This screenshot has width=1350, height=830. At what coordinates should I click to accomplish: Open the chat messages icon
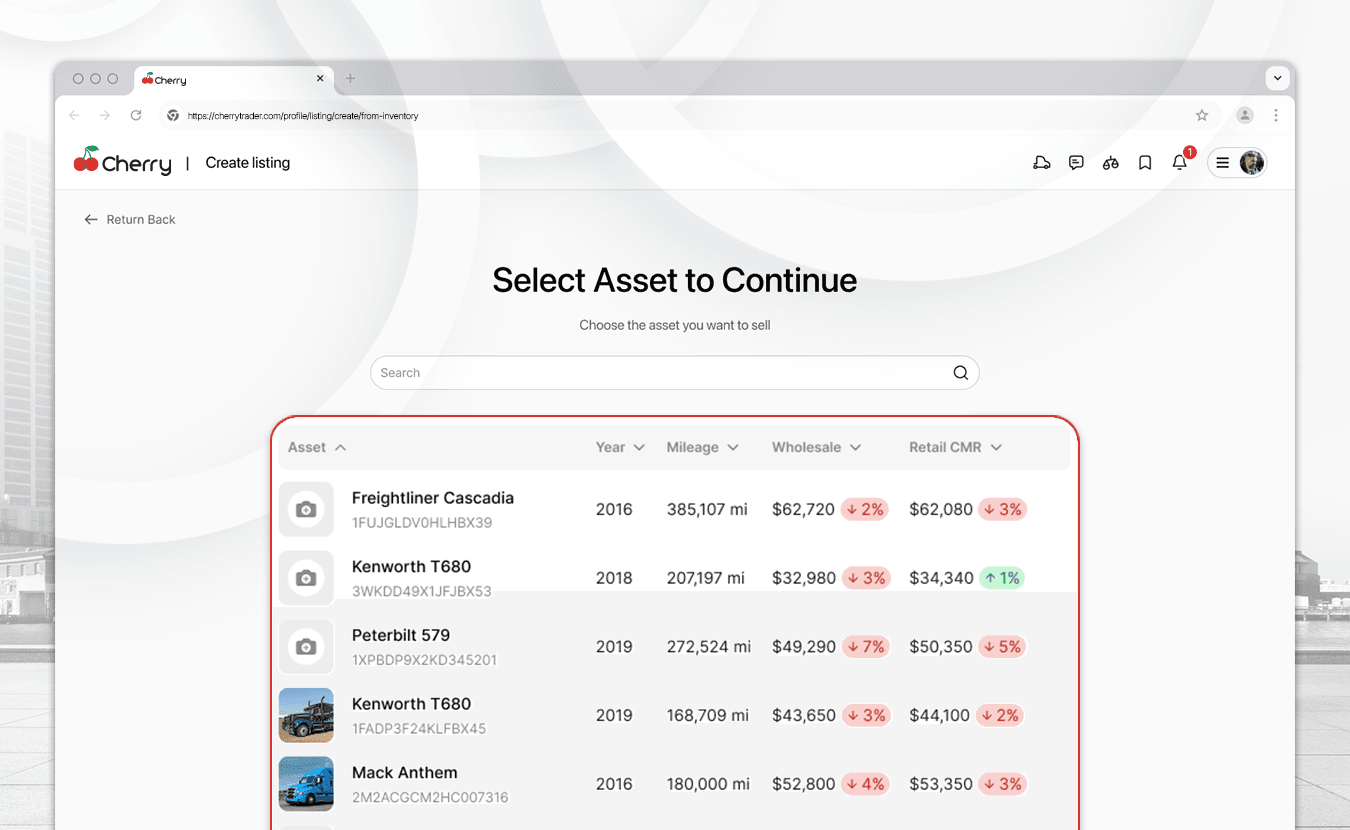(x=1076, y=162)
